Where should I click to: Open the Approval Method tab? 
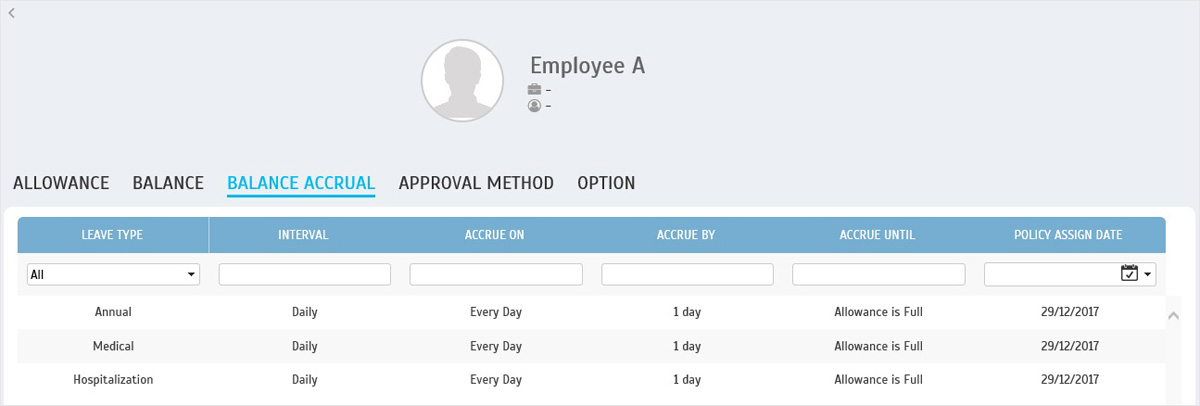coord(476,183)
